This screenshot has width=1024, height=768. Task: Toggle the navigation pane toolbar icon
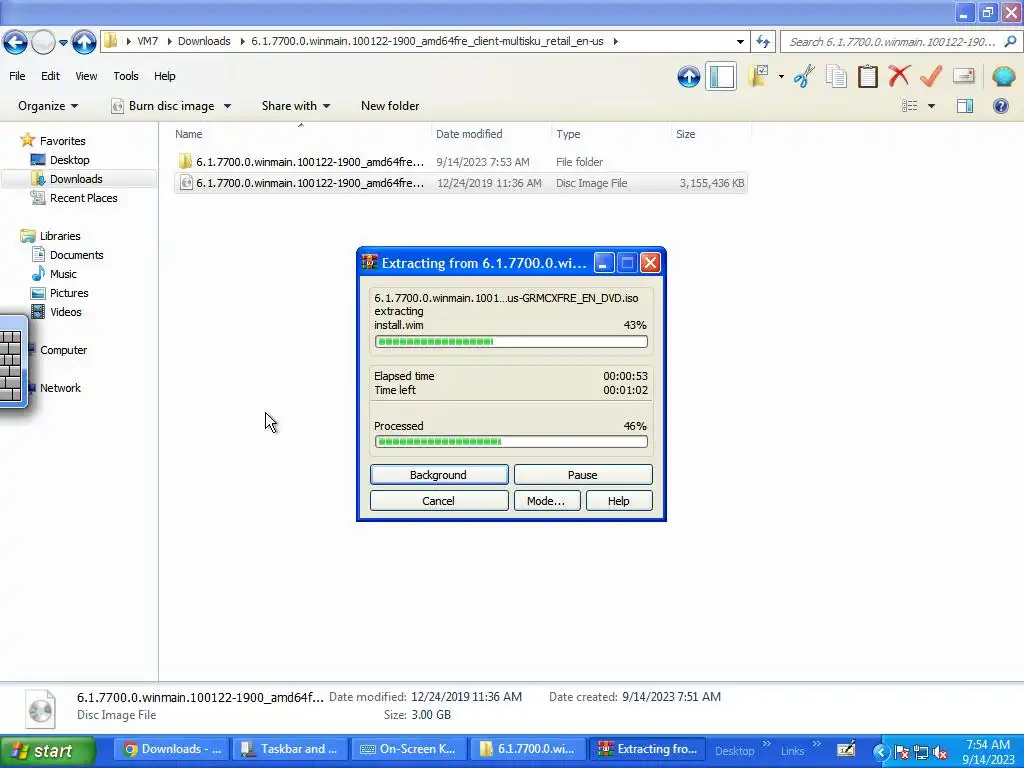click(x=721, y=76)
